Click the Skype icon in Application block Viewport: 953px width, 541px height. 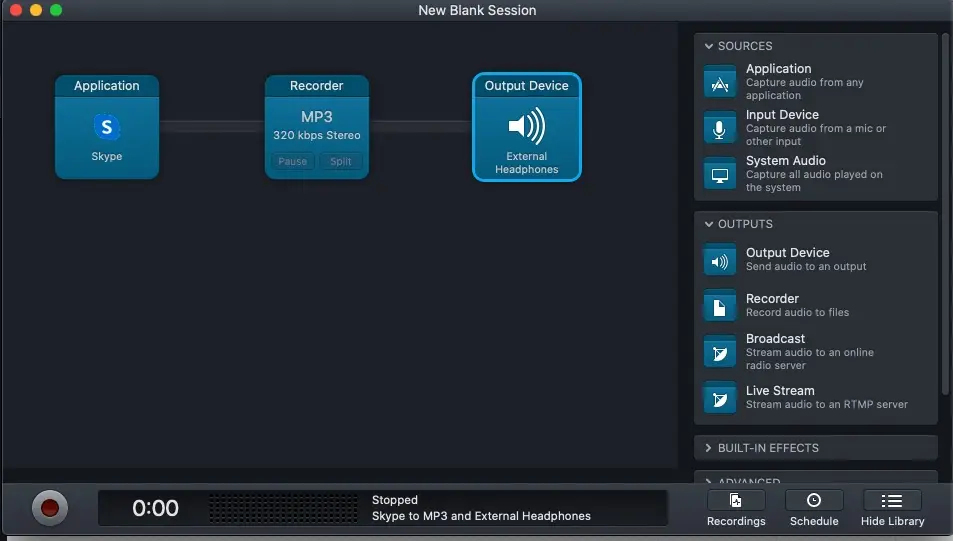[x=107, y=127]
